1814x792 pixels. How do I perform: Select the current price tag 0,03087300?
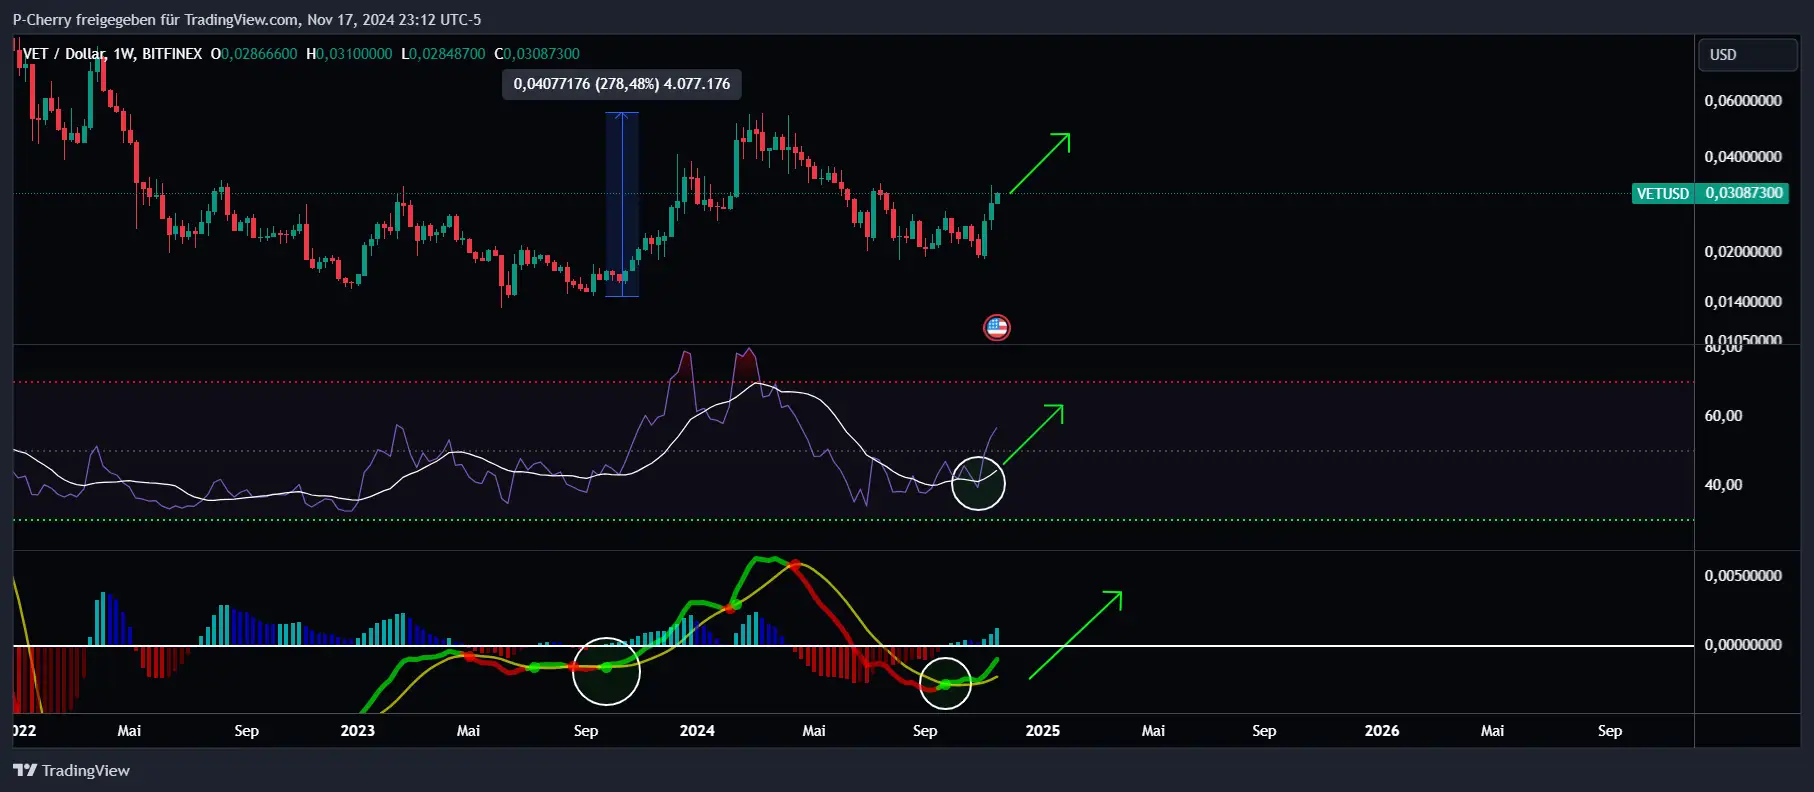tap(1744, 193)
